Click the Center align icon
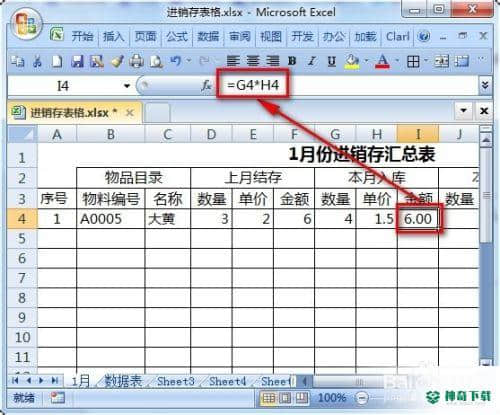 click(x=253, y=61)
